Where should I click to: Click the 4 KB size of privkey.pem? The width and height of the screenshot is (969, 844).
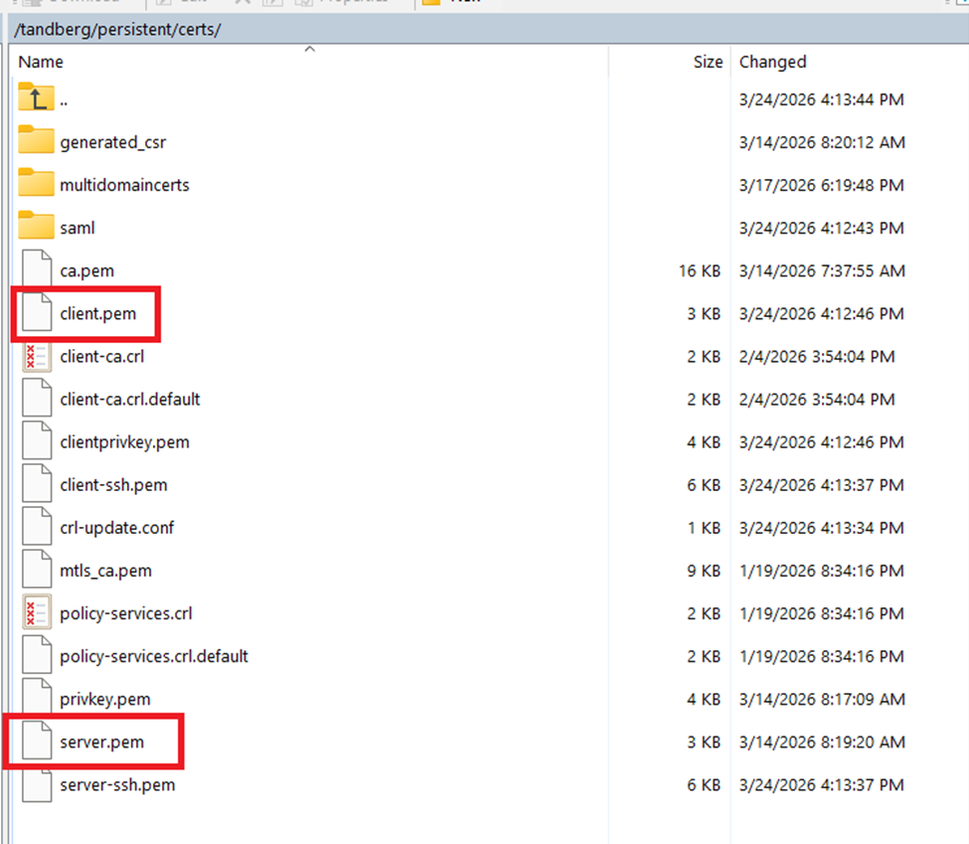[704, 699]
